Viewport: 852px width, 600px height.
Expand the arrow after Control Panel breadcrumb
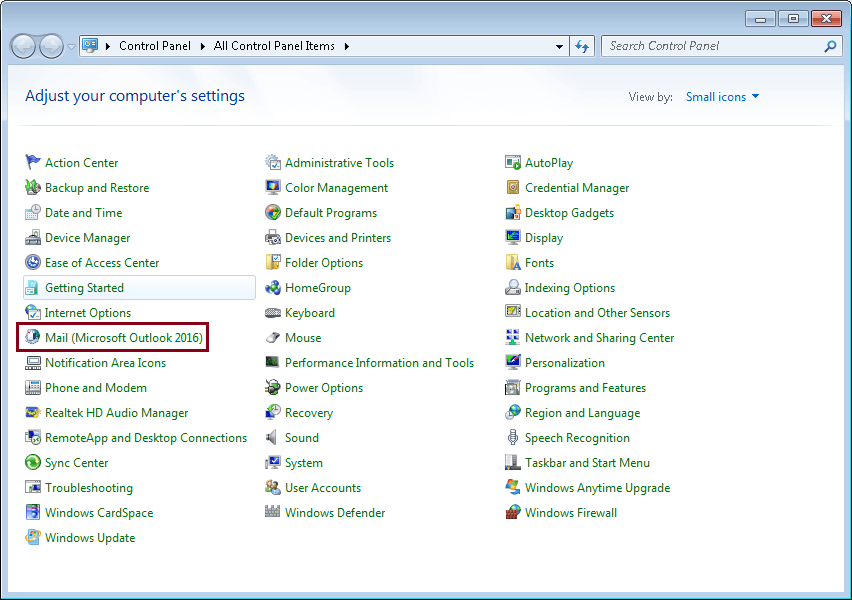tap(203, 46)
